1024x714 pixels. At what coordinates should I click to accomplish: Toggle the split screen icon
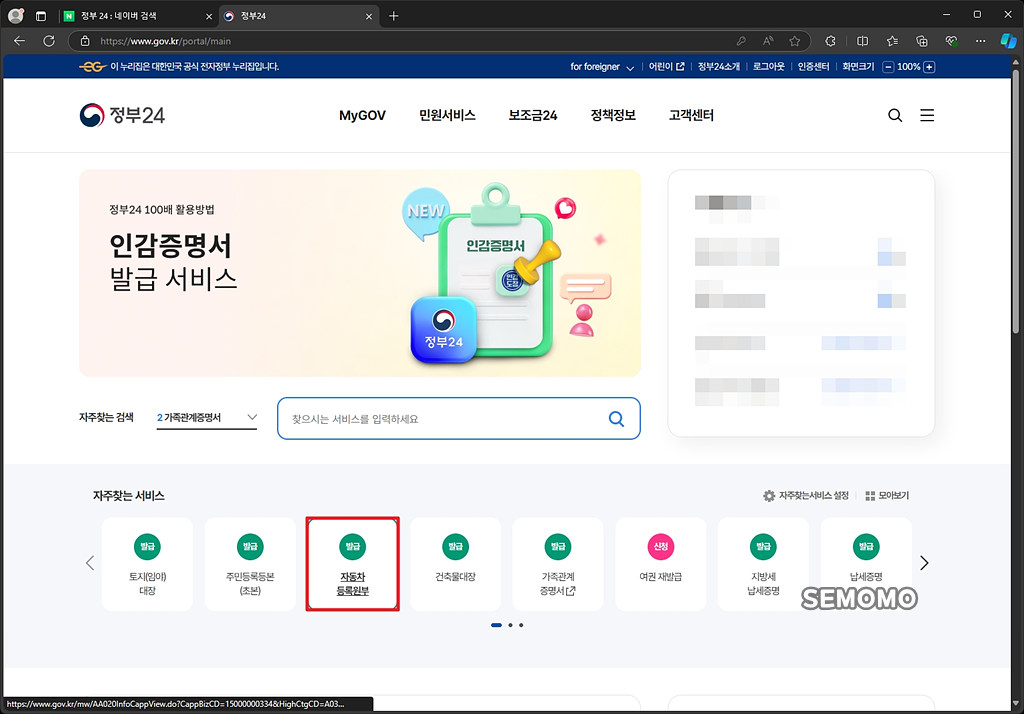[x=863, y=41]
